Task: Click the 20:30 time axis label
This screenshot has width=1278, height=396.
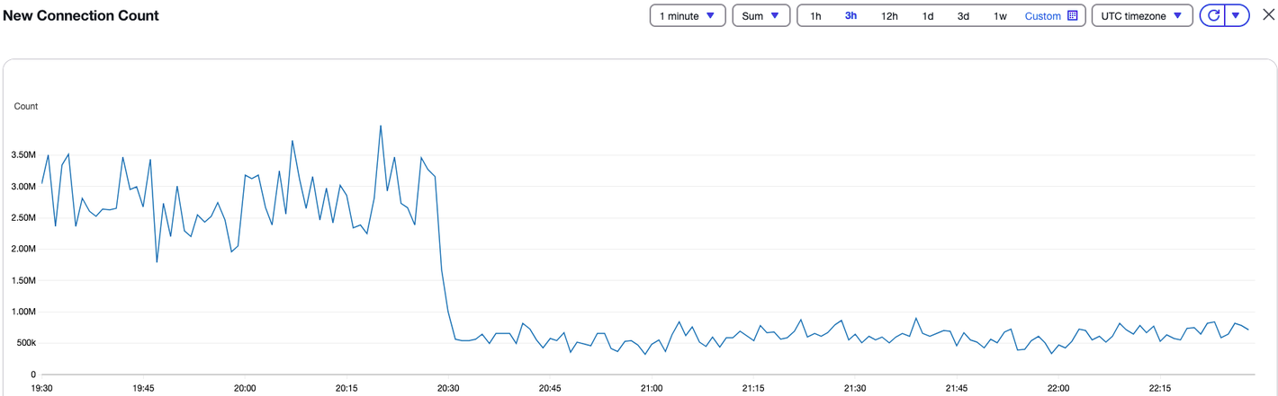Action: pyautogui.click(x=448, y=388)
